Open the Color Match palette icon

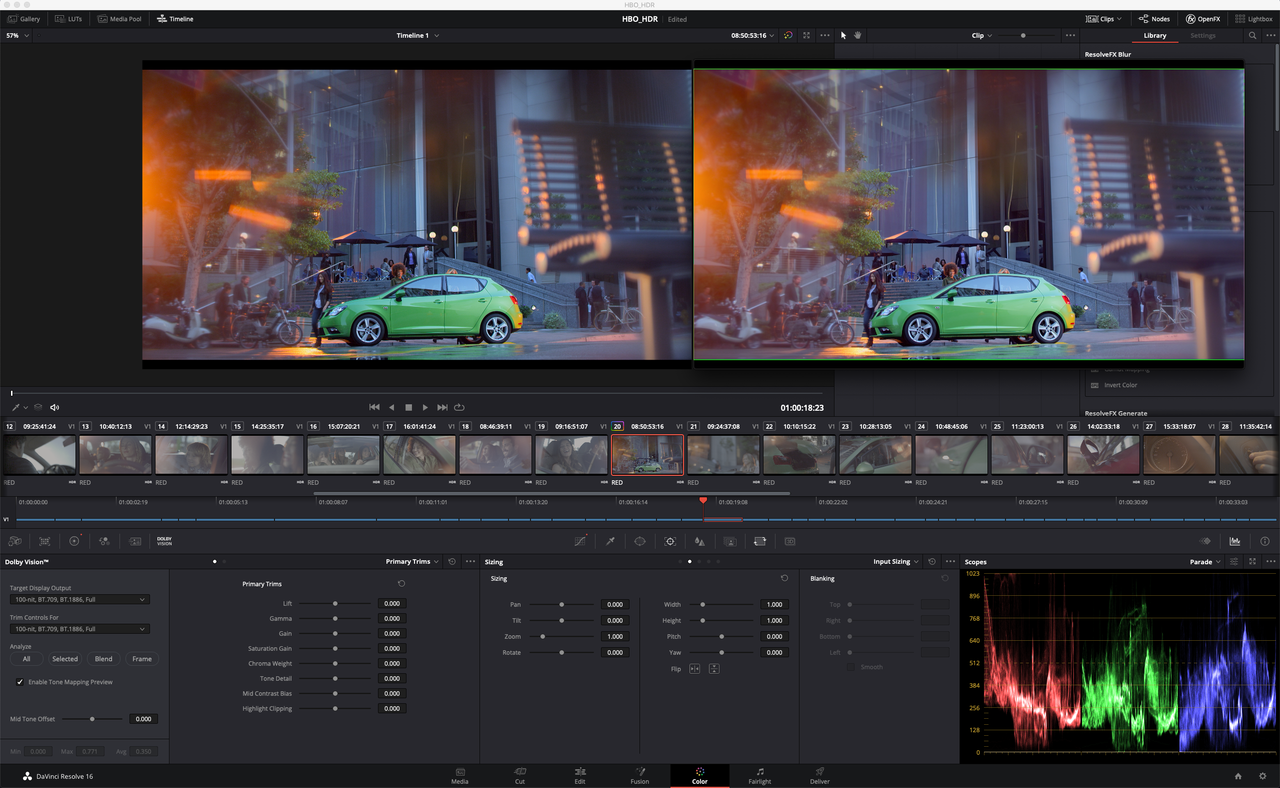tap(44, 541)
